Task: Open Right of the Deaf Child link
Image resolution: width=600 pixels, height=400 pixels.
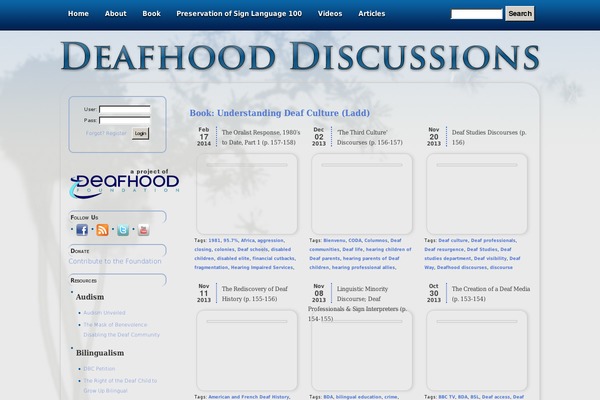Action: (x=120, y=385)
